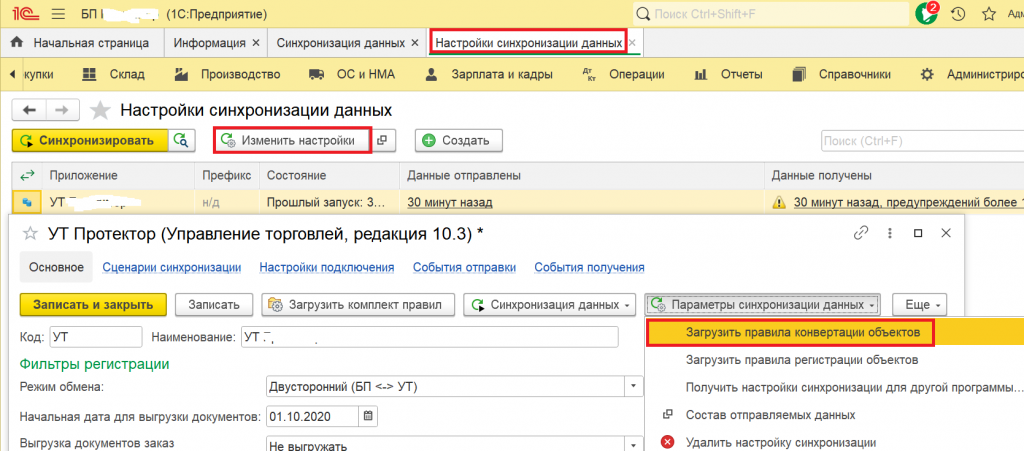
Task: Open the Производство section
Action: point(227,74)
